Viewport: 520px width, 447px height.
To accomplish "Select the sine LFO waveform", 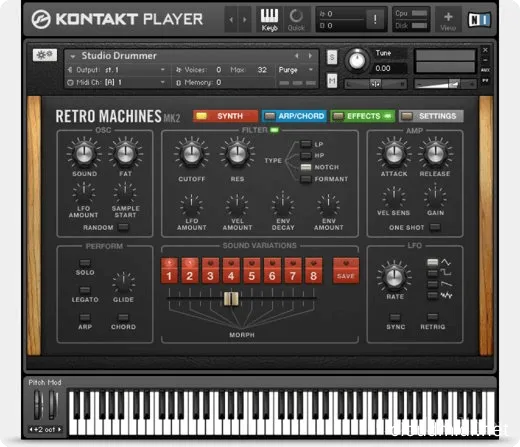I will pos(433,263).
